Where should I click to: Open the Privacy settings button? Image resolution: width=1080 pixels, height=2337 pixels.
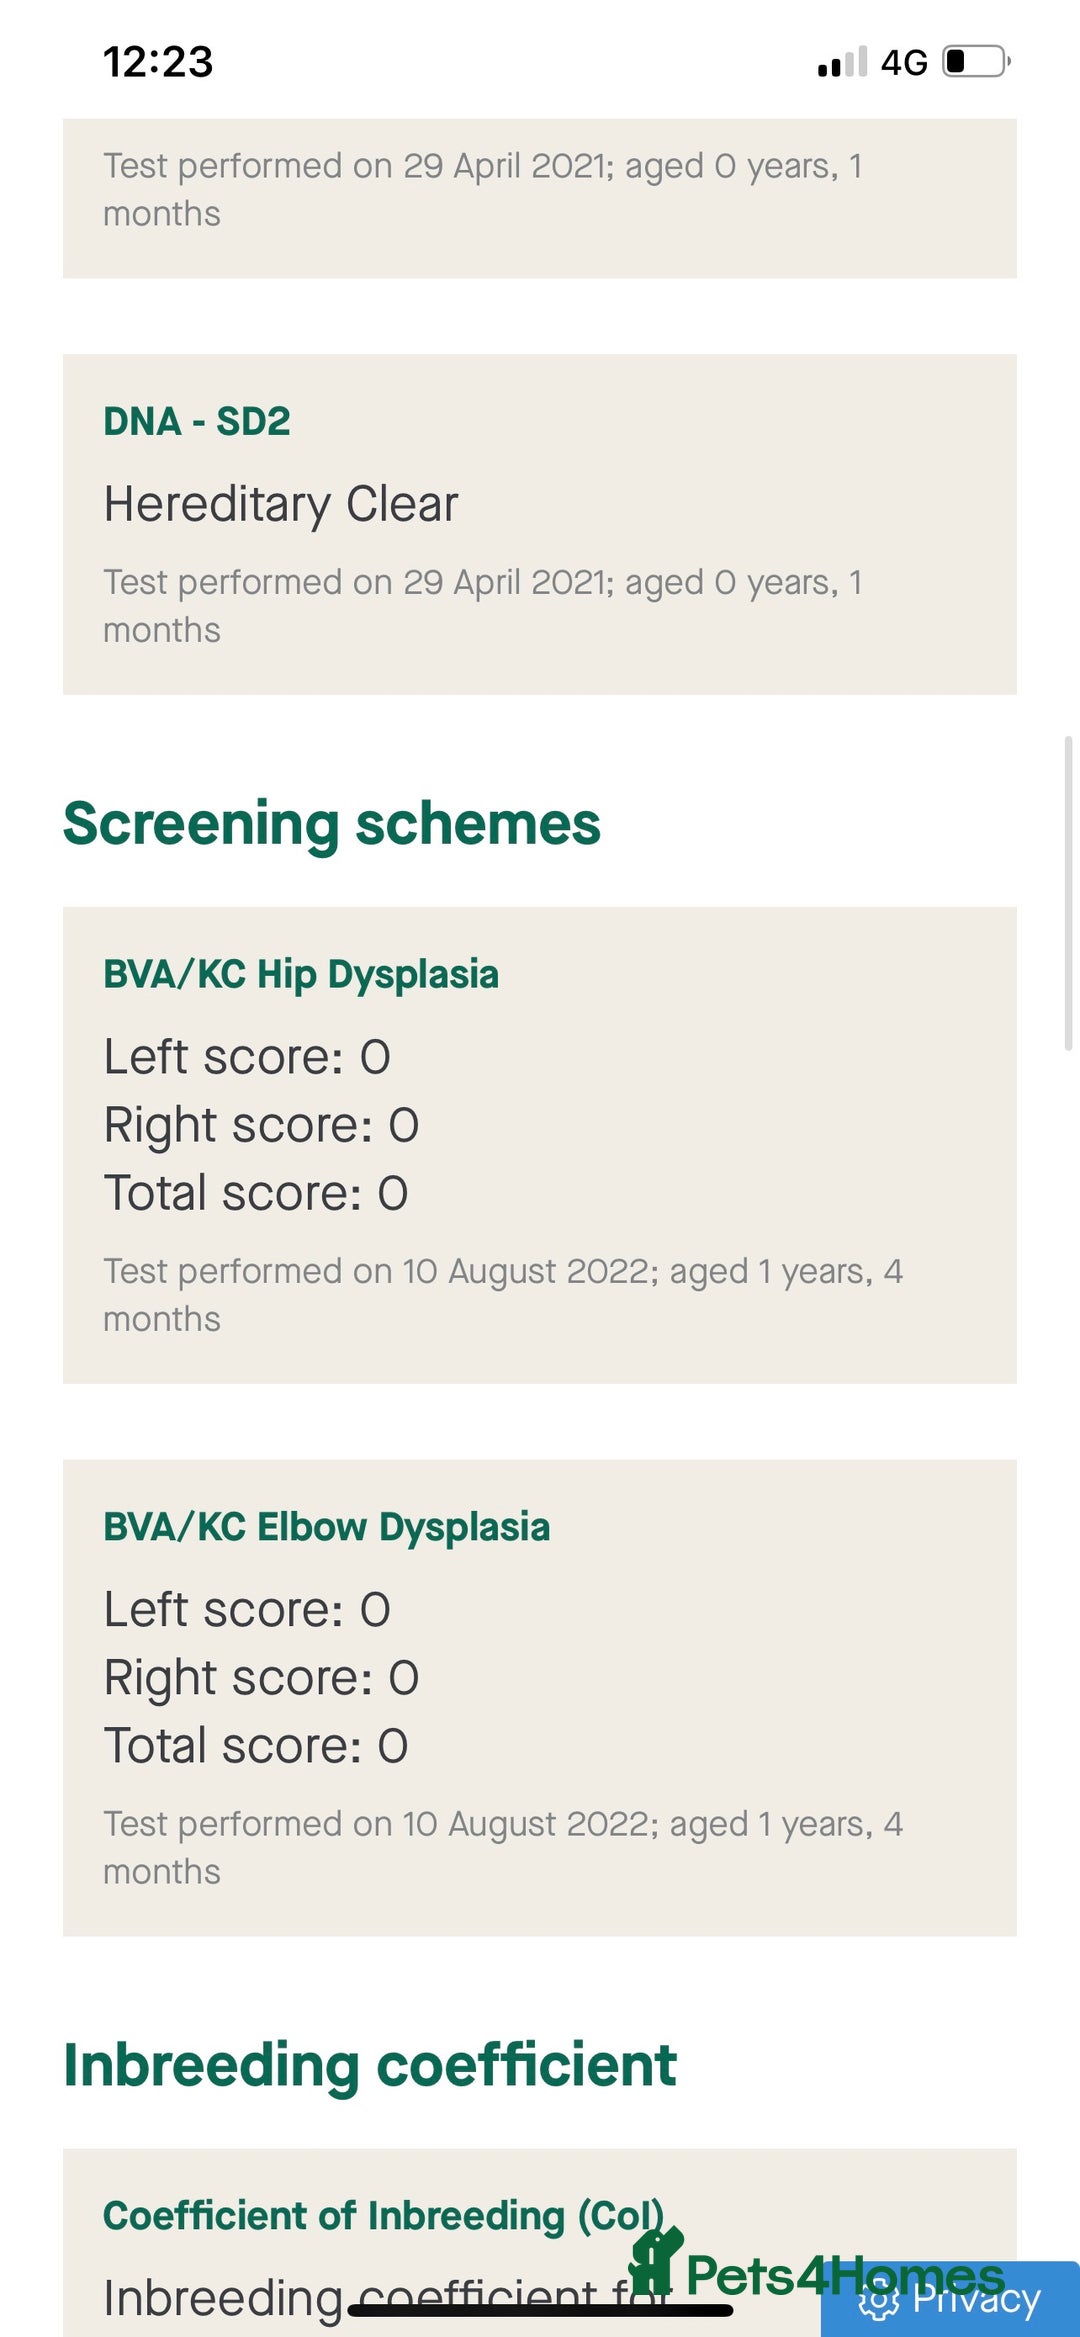pyautogui.click(x=950, y=2300)
